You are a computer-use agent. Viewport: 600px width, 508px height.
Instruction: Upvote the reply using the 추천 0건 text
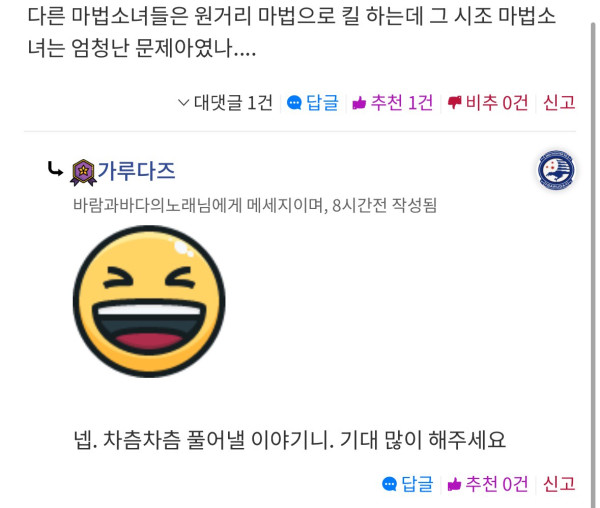point(497,484)
